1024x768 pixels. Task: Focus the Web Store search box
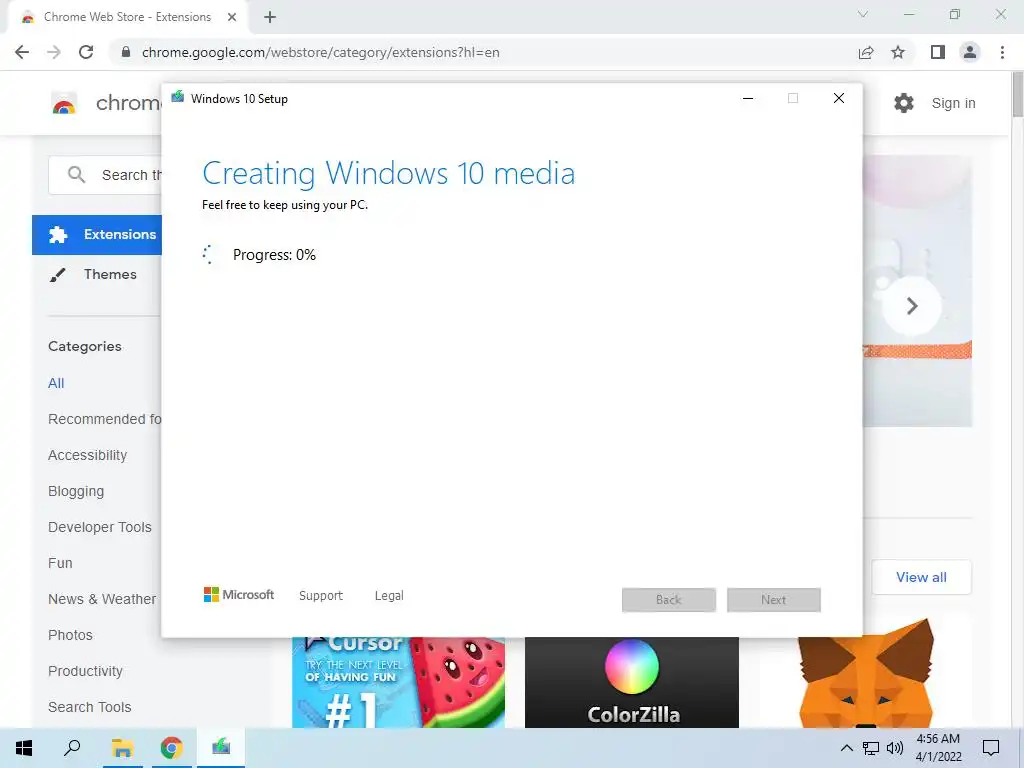(x=104, y=175)
